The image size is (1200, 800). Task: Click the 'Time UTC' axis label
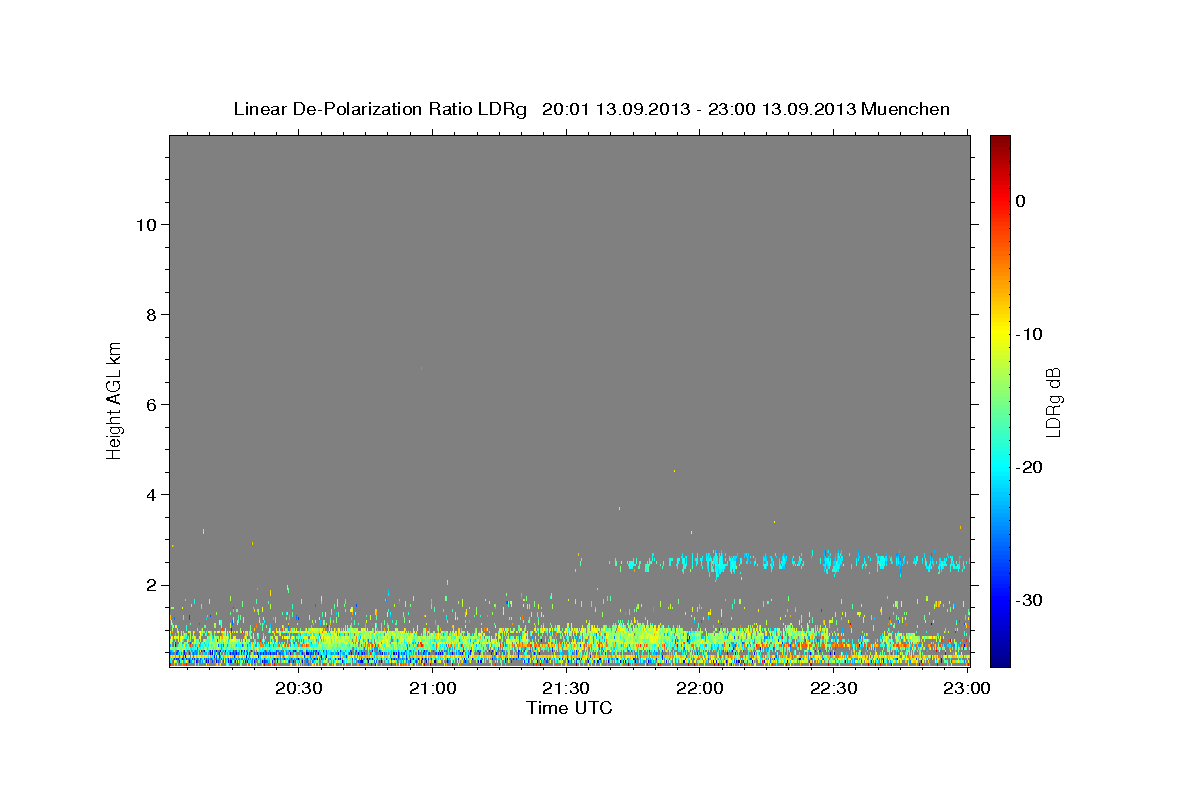pos(569,708)
